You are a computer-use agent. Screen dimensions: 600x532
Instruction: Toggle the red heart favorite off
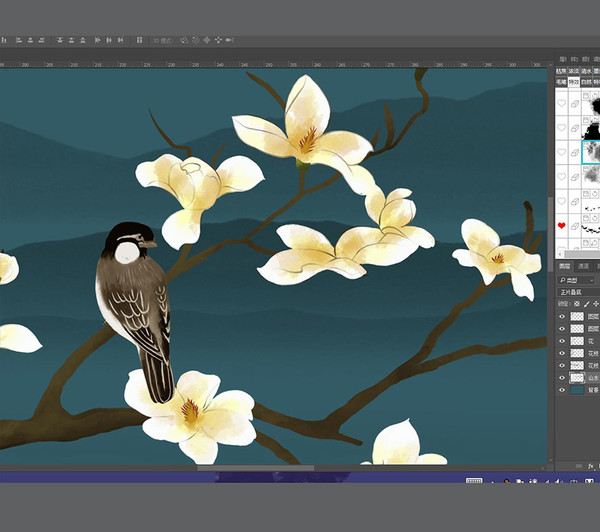[x=561, y=225]
